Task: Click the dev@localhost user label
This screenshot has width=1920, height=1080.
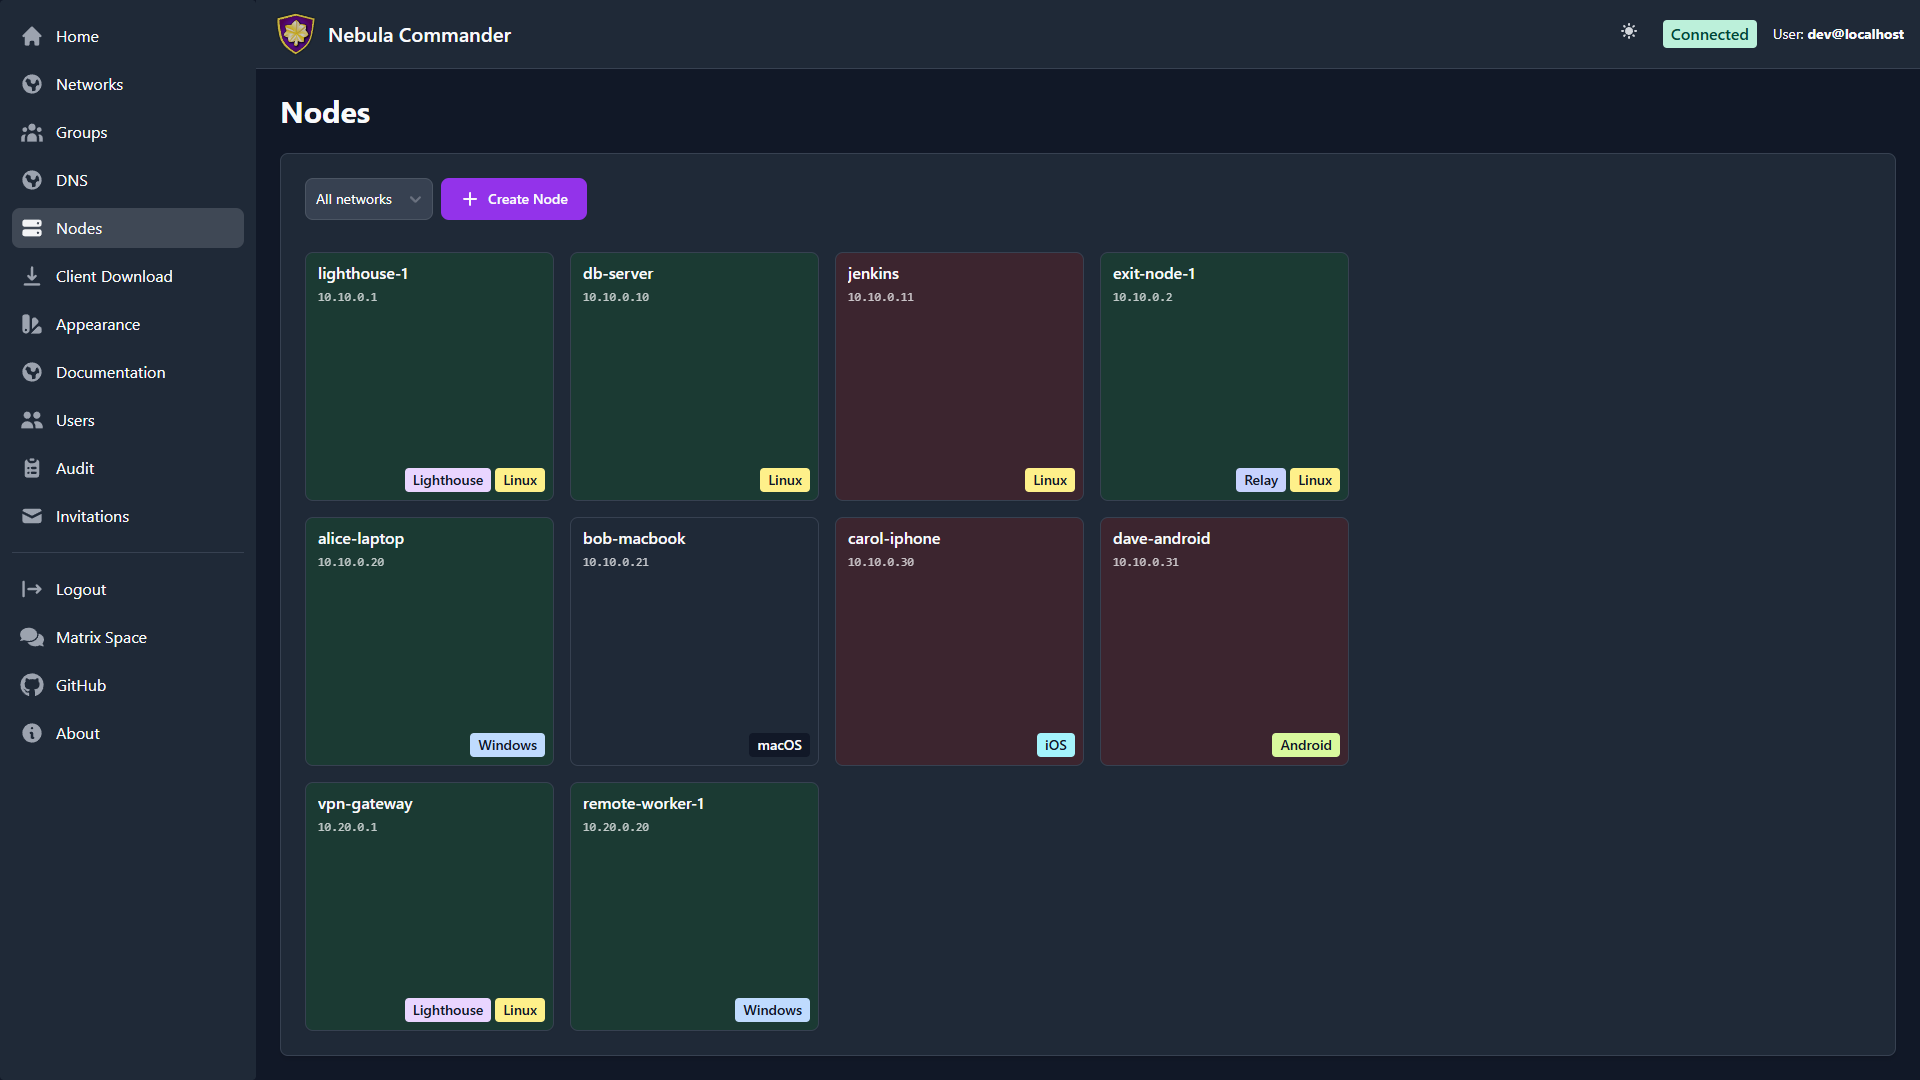Action: coord(1855,34)
